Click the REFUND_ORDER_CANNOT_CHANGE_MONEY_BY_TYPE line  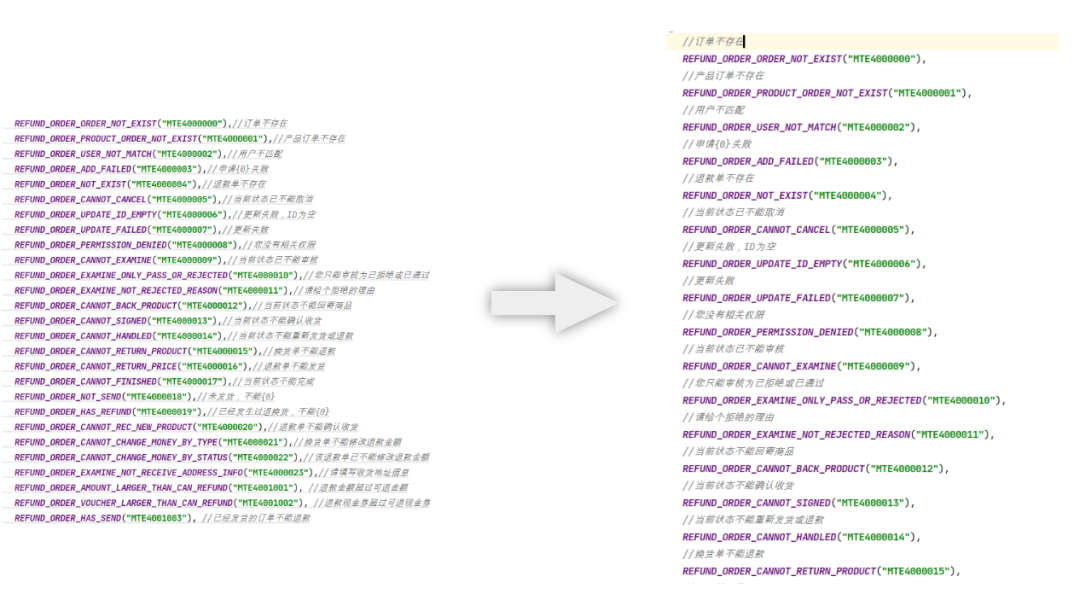208,442
